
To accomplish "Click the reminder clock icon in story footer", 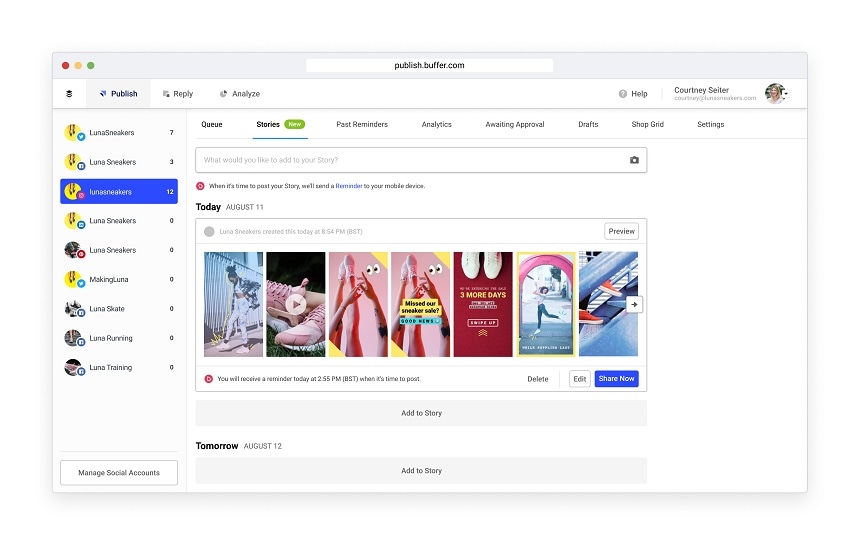I will tap(208, 379).
